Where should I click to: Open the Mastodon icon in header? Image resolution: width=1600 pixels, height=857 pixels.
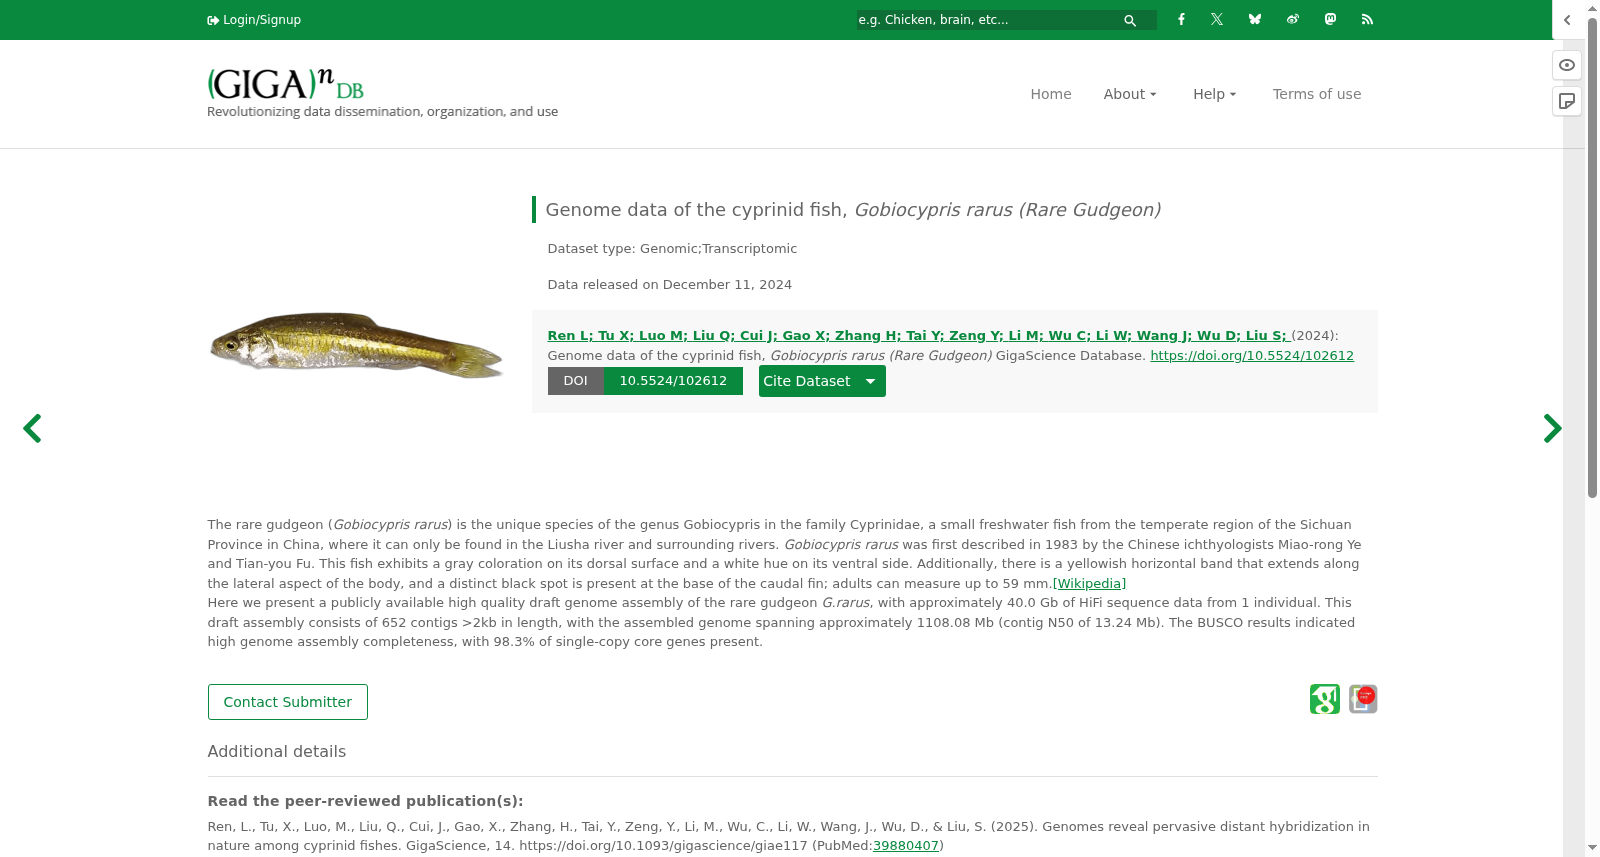pos(1330,19)
